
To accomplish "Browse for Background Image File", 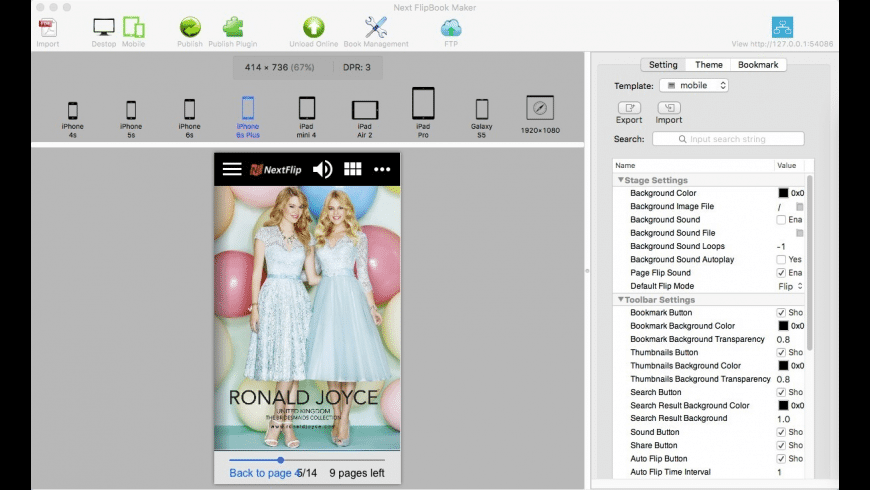I will 800,206.
